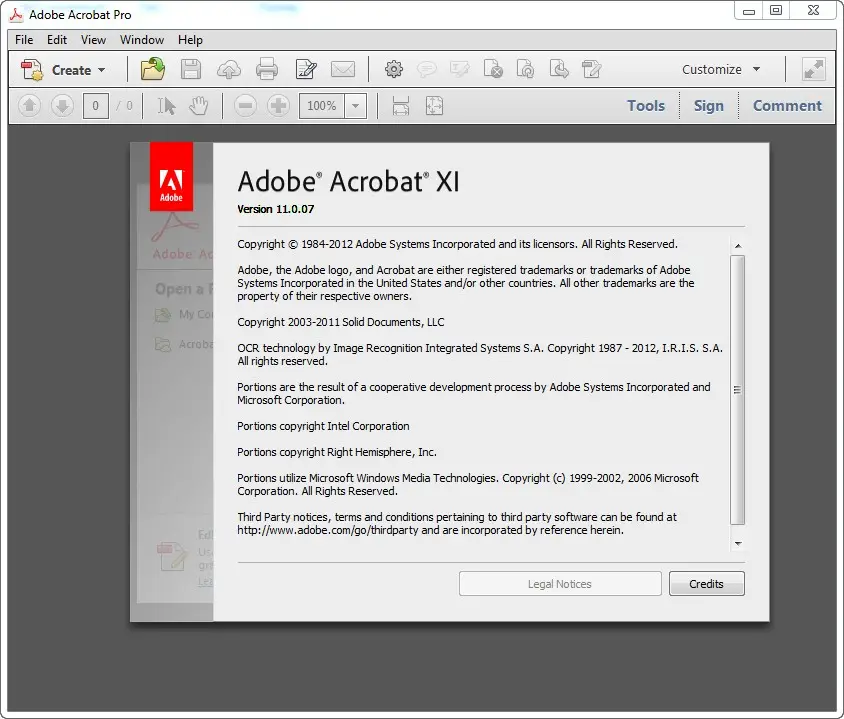This screenshot has height=719, width=844.
Task: Open the zoom level dropdown arrow
Action: click(x=356, y=106)
